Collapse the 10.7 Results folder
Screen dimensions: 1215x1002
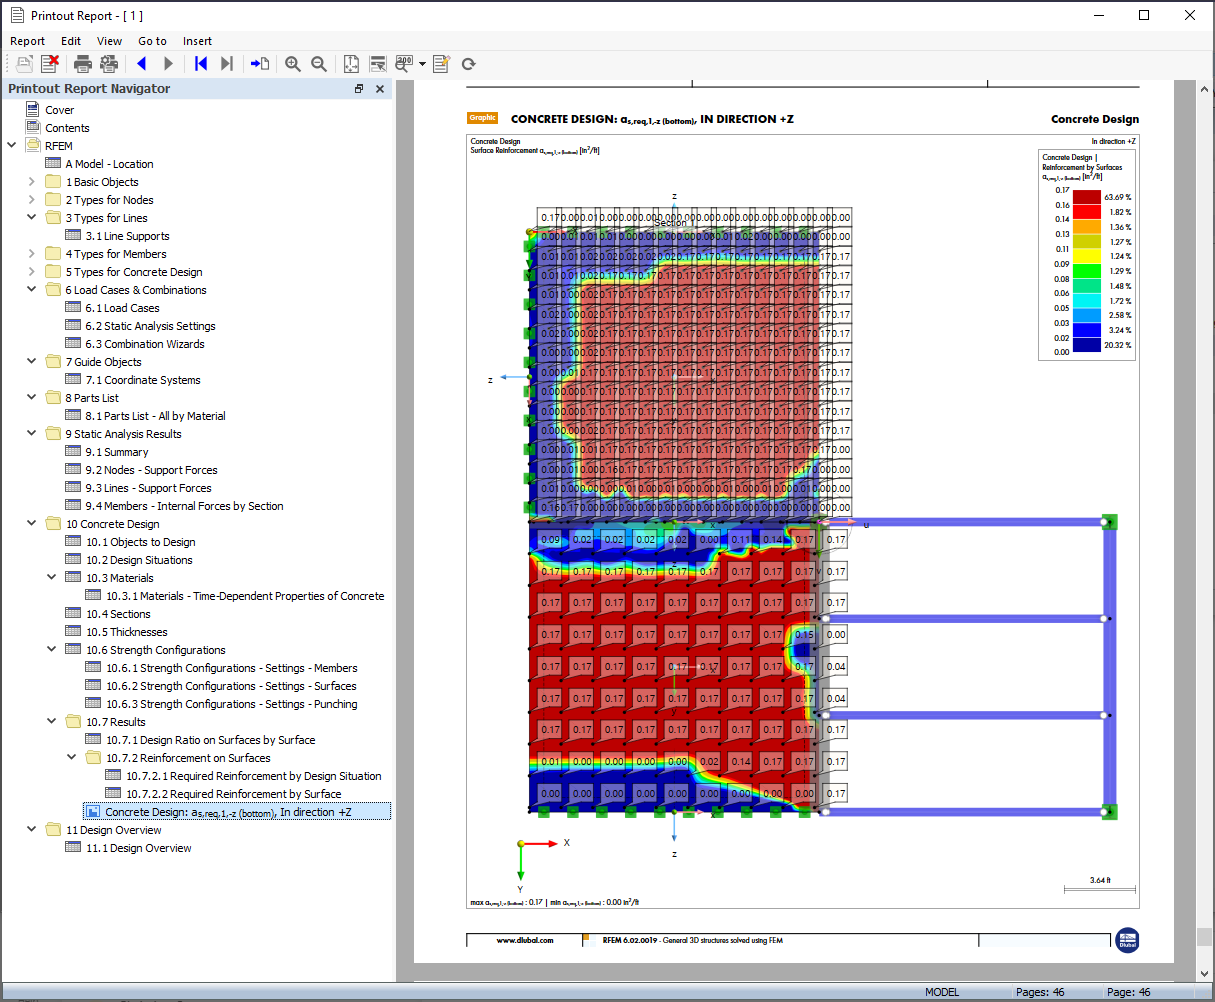[x=52, y=722]
